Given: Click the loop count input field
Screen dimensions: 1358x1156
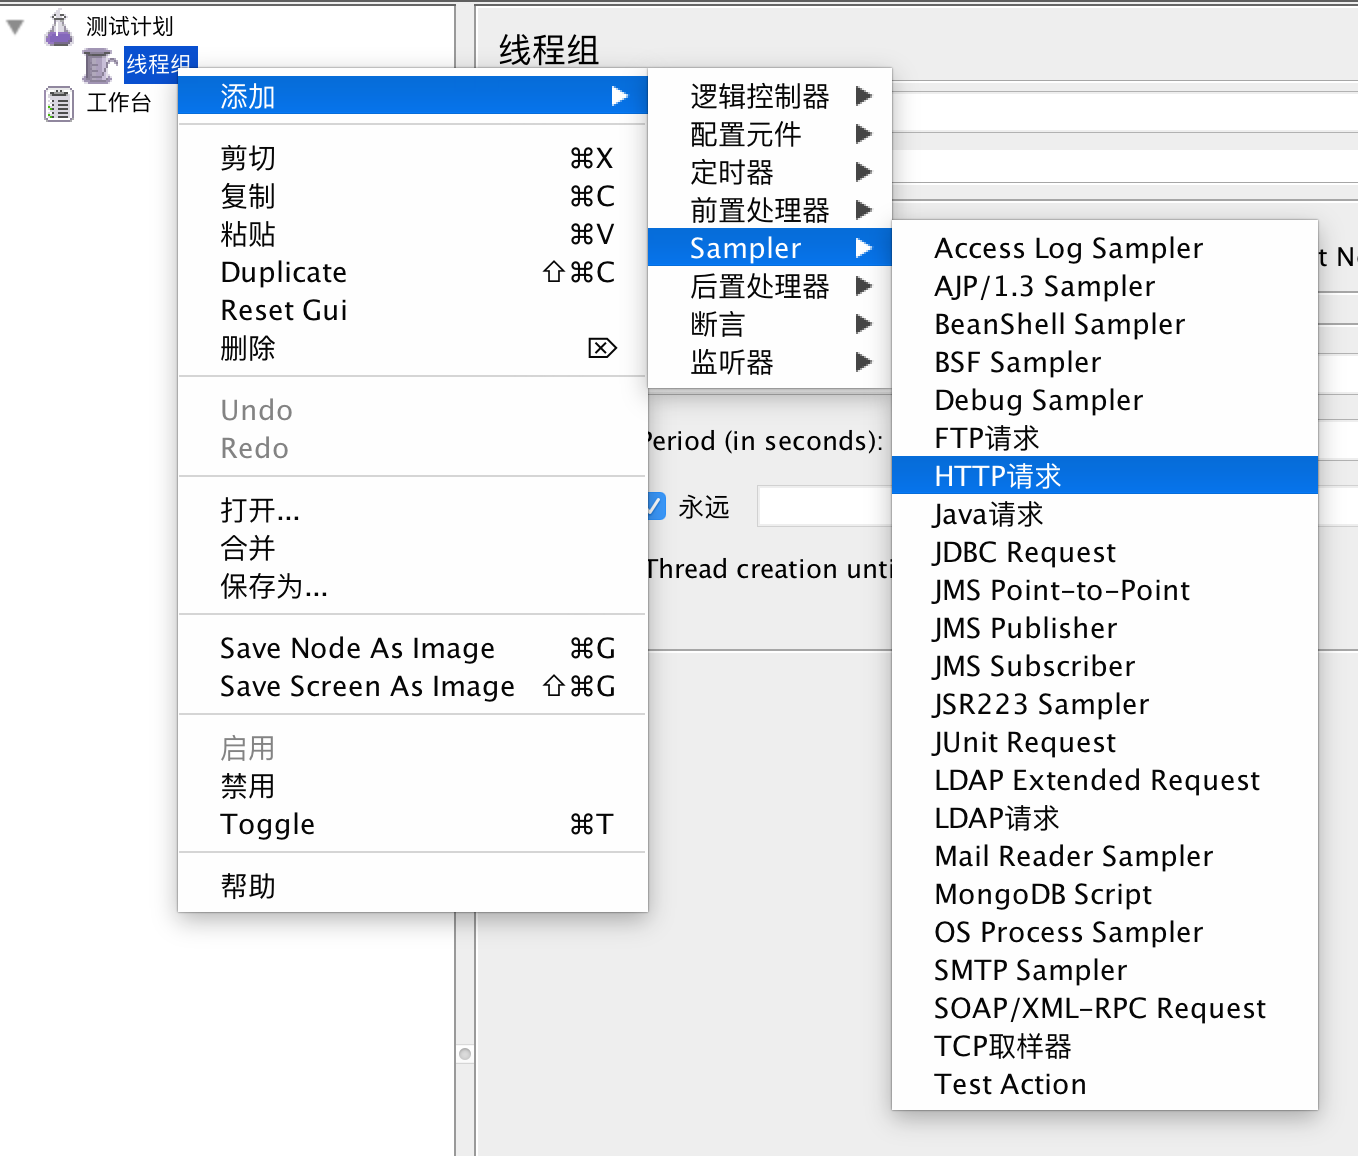Looking at the screenshot, I should [x=824, y=506].
